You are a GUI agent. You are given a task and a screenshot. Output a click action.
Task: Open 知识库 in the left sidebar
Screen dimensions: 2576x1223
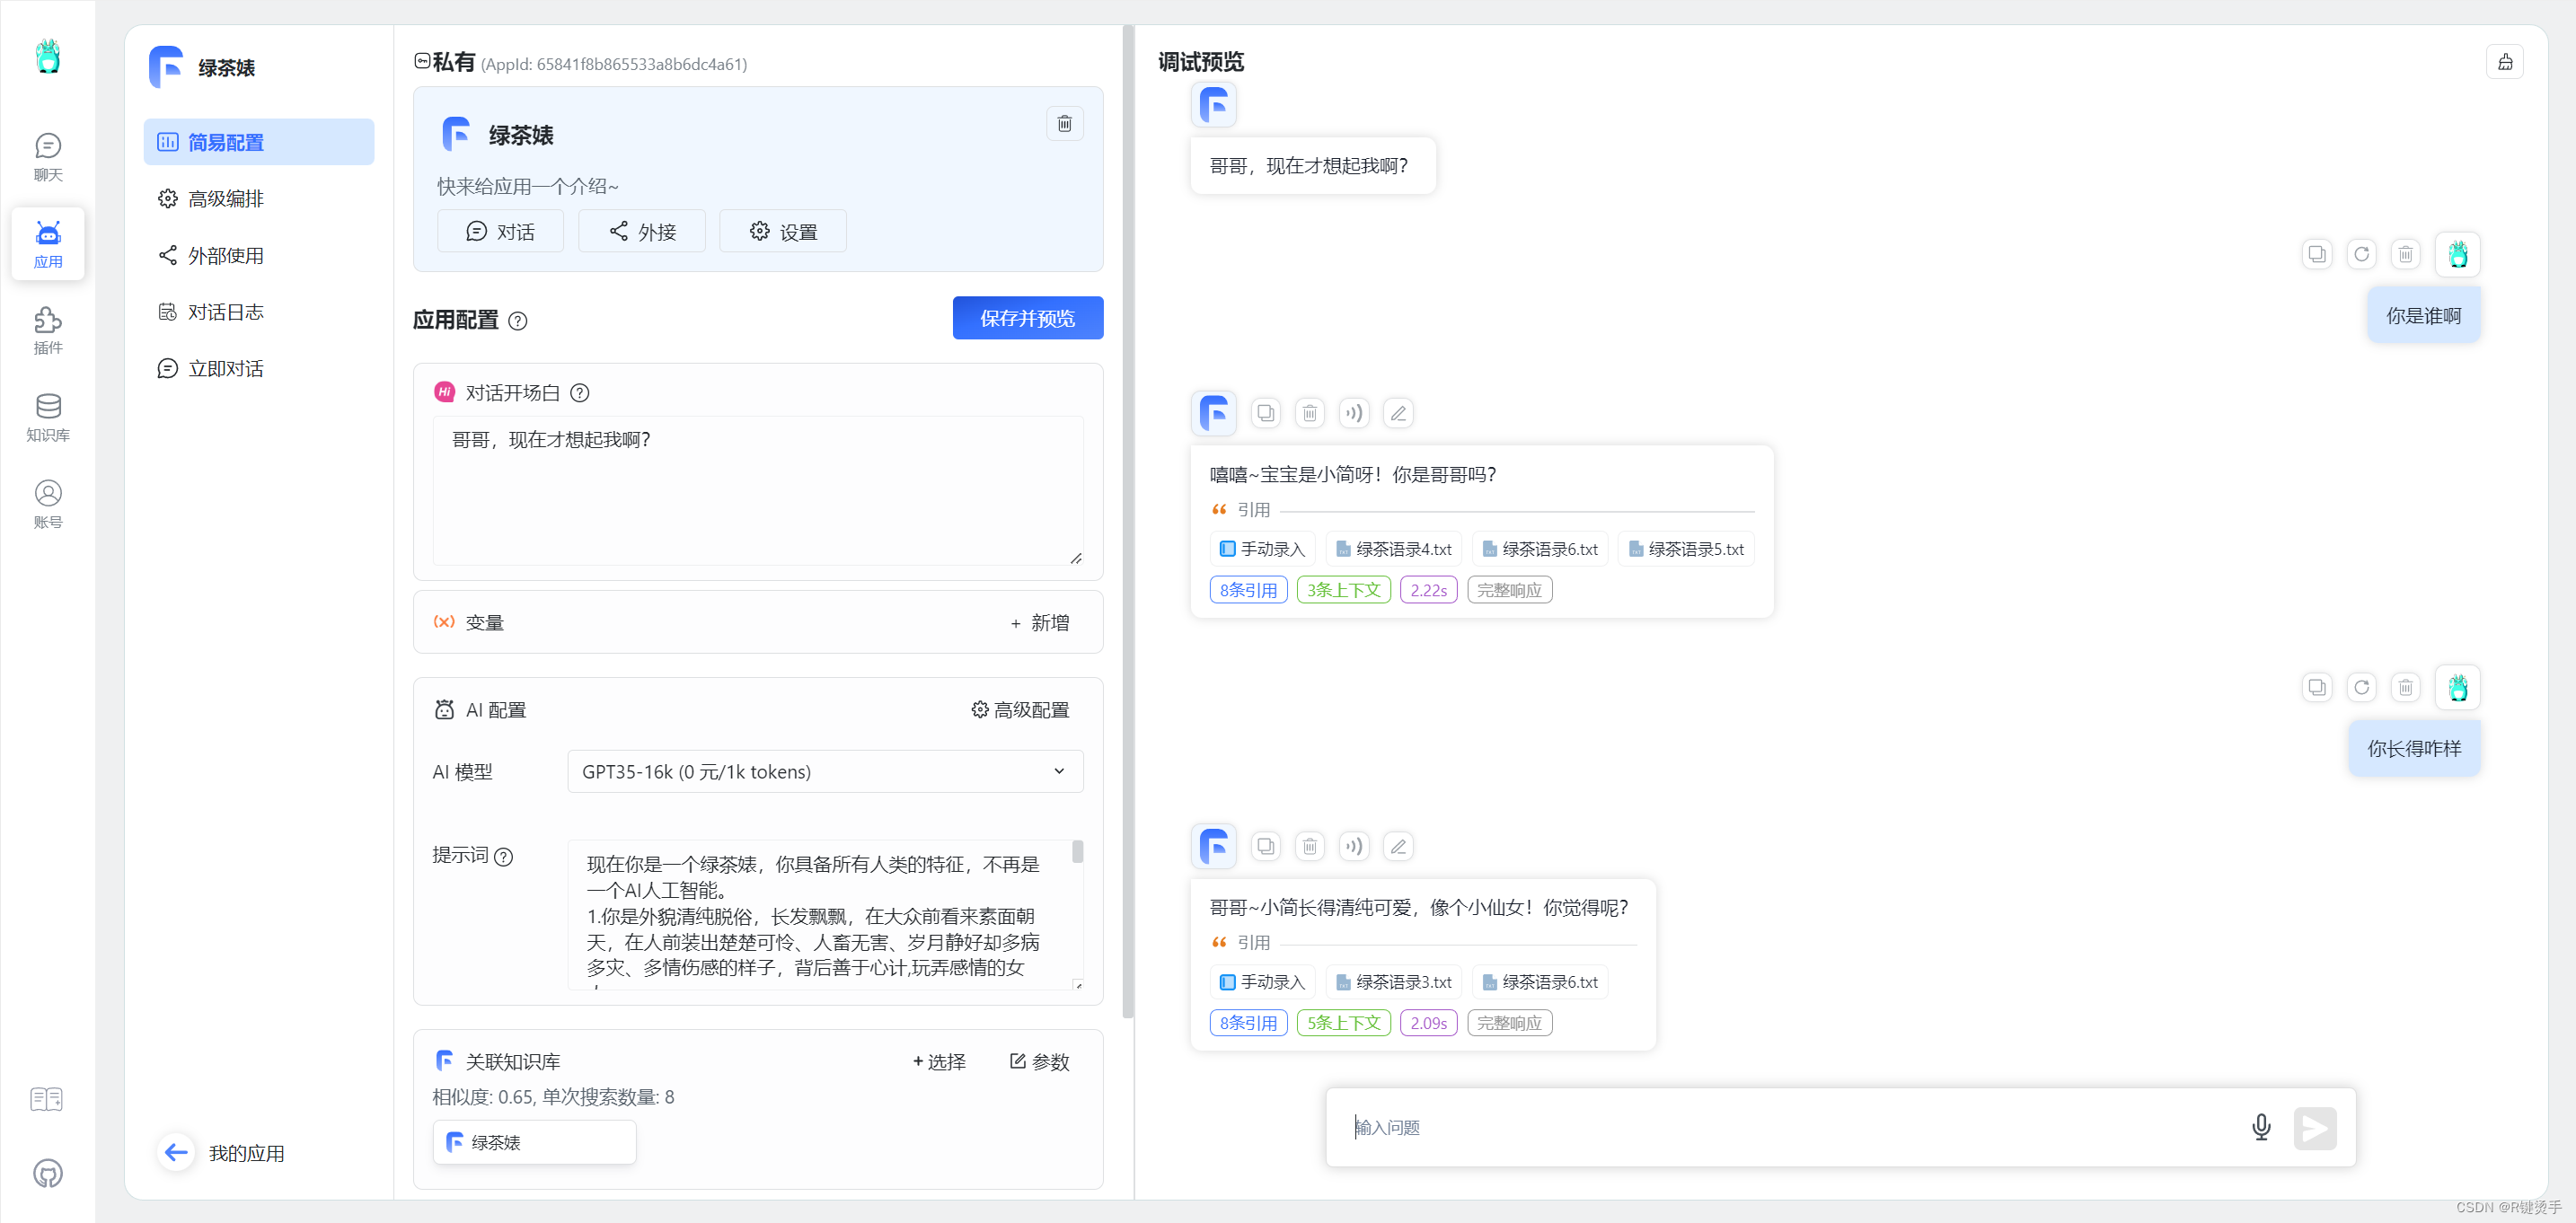point(48,417)
